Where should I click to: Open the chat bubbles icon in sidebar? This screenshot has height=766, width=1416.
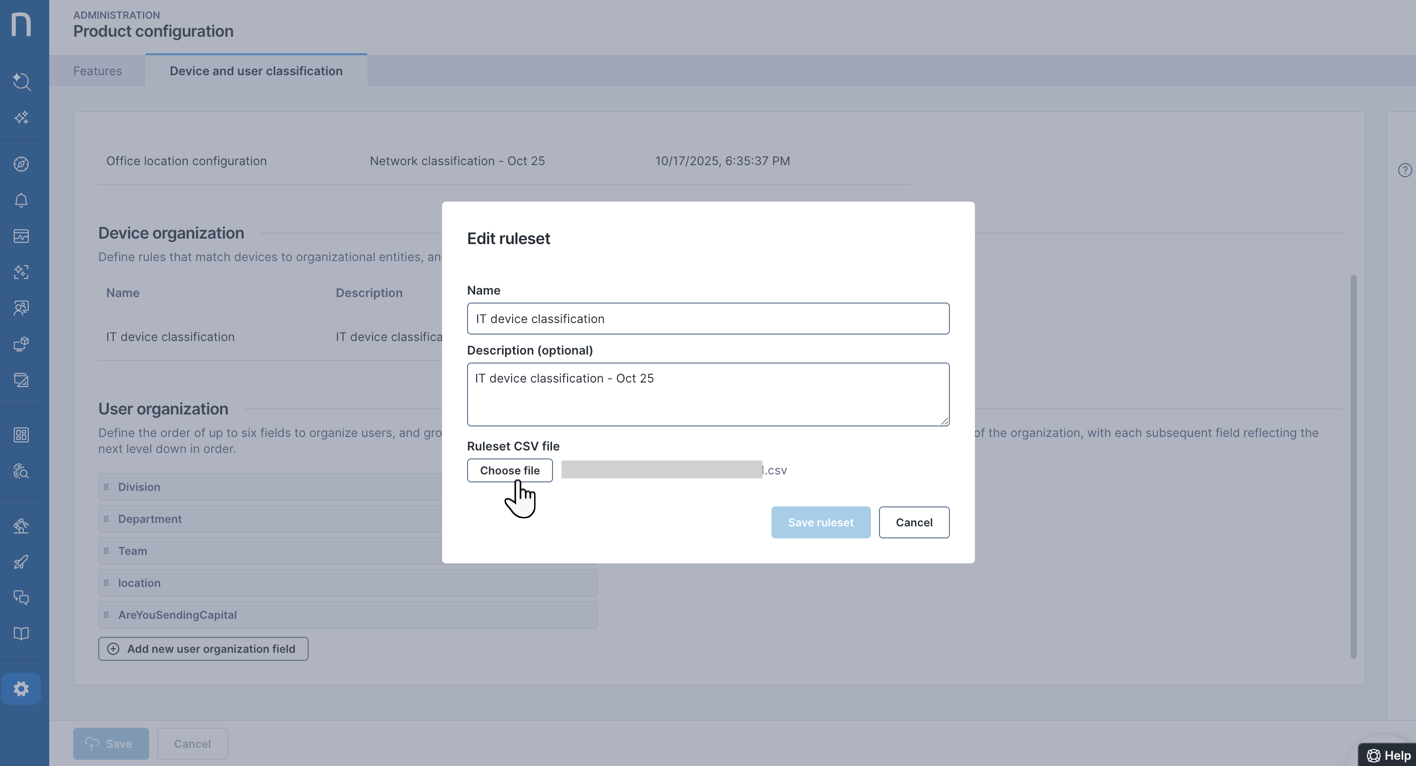coord(21,598)
